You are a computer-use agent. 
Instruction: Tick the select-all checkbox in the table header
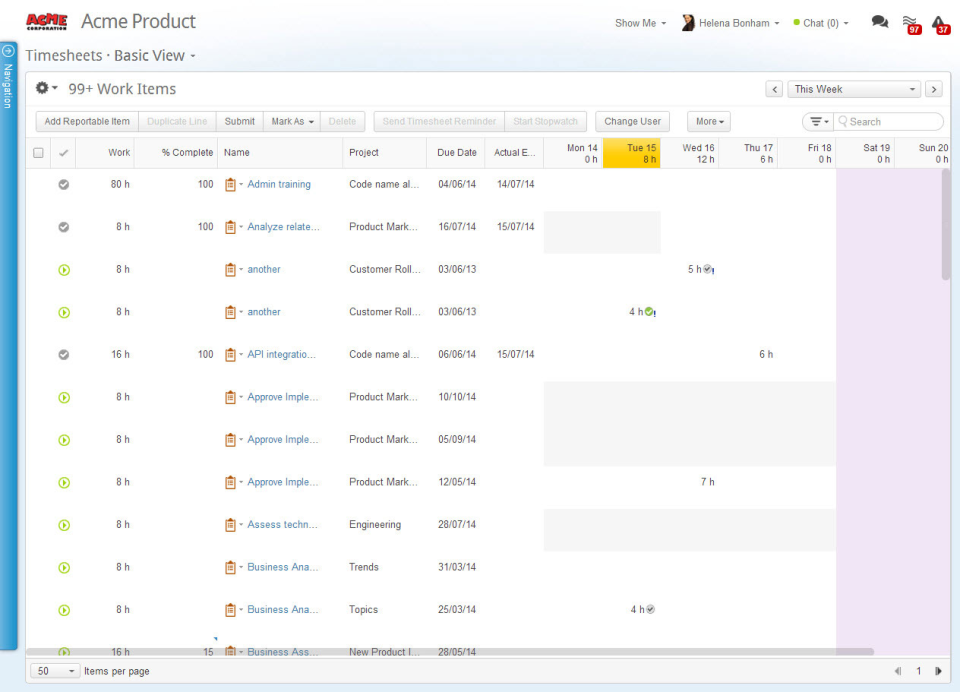pos(38,153)
